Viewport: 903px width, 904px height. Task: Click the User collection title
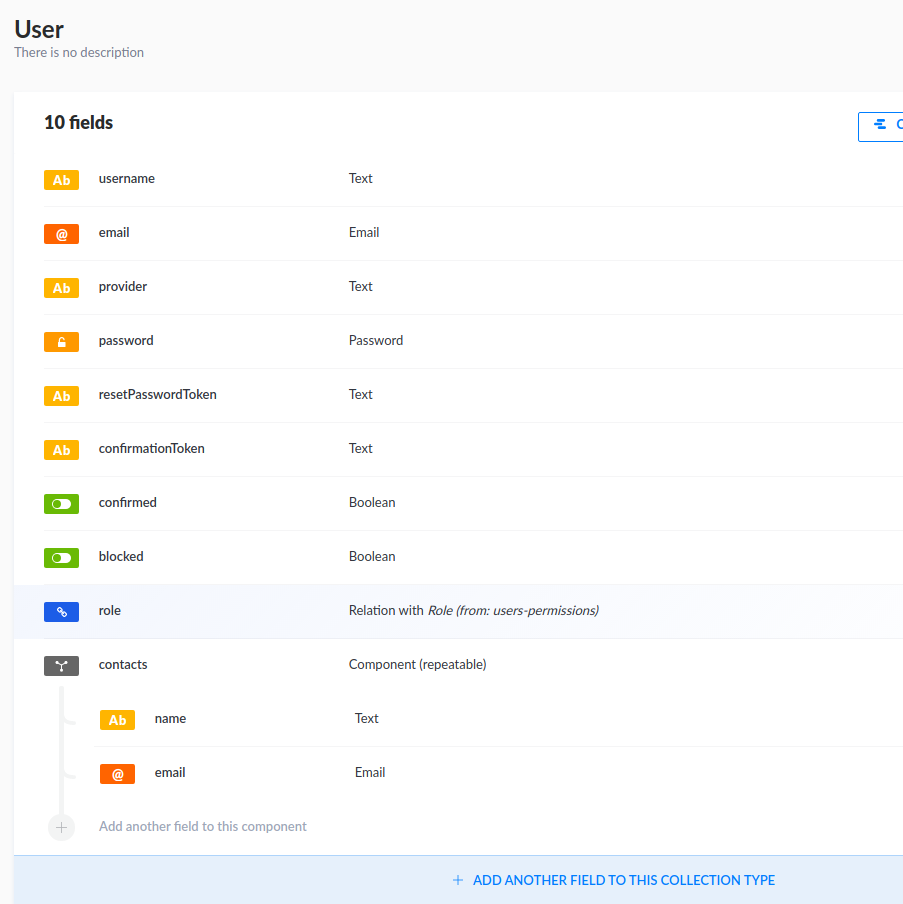point(38,30)
